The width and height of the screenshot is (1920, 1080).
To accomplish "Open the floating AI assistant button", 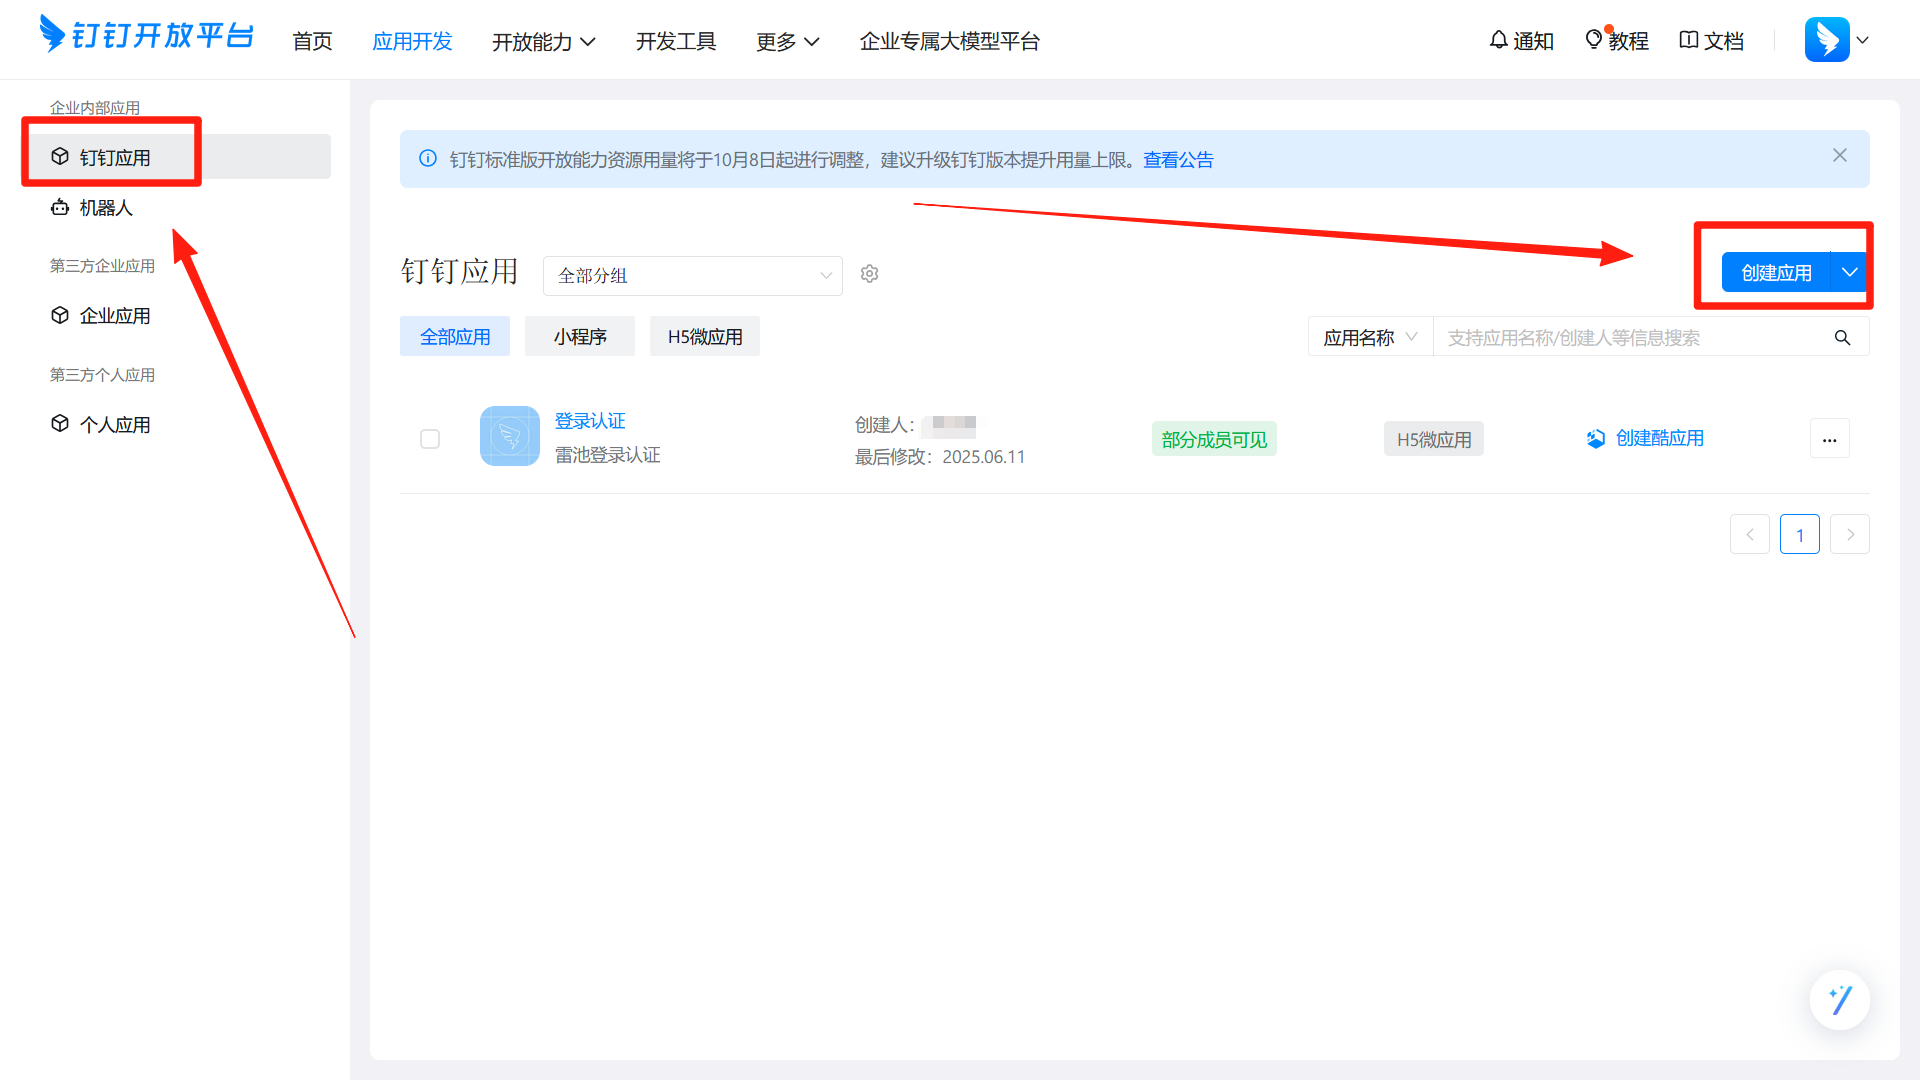I will click(1840, 1000).
